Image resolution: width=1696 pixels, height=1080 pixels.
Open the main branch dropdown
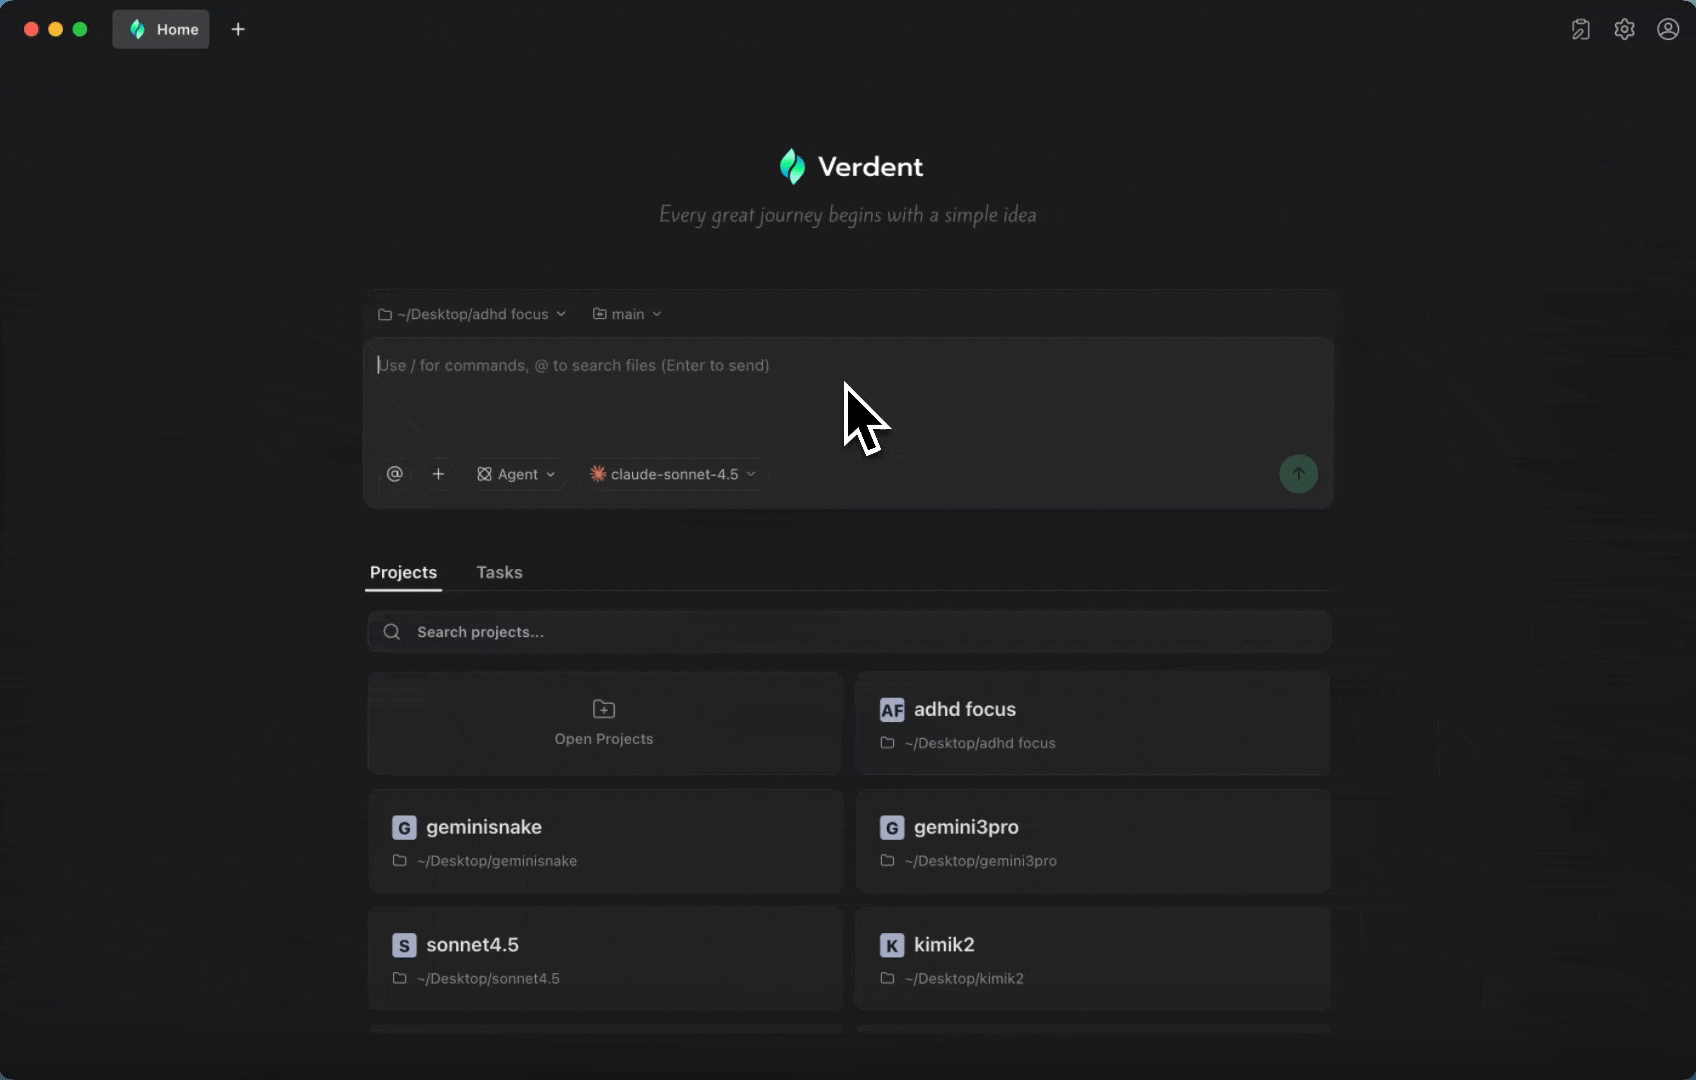(x=628, y=314)
